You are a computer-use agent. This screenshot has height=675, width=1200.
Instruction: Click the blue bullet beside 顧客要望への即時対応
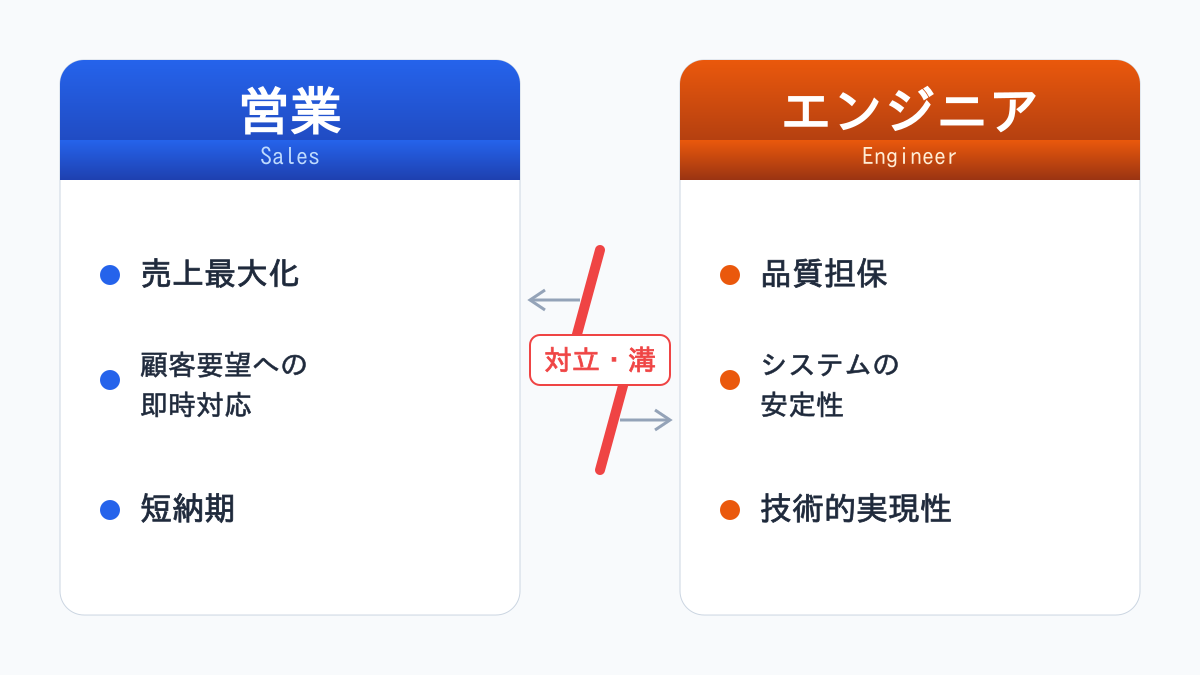pos(110,380)
